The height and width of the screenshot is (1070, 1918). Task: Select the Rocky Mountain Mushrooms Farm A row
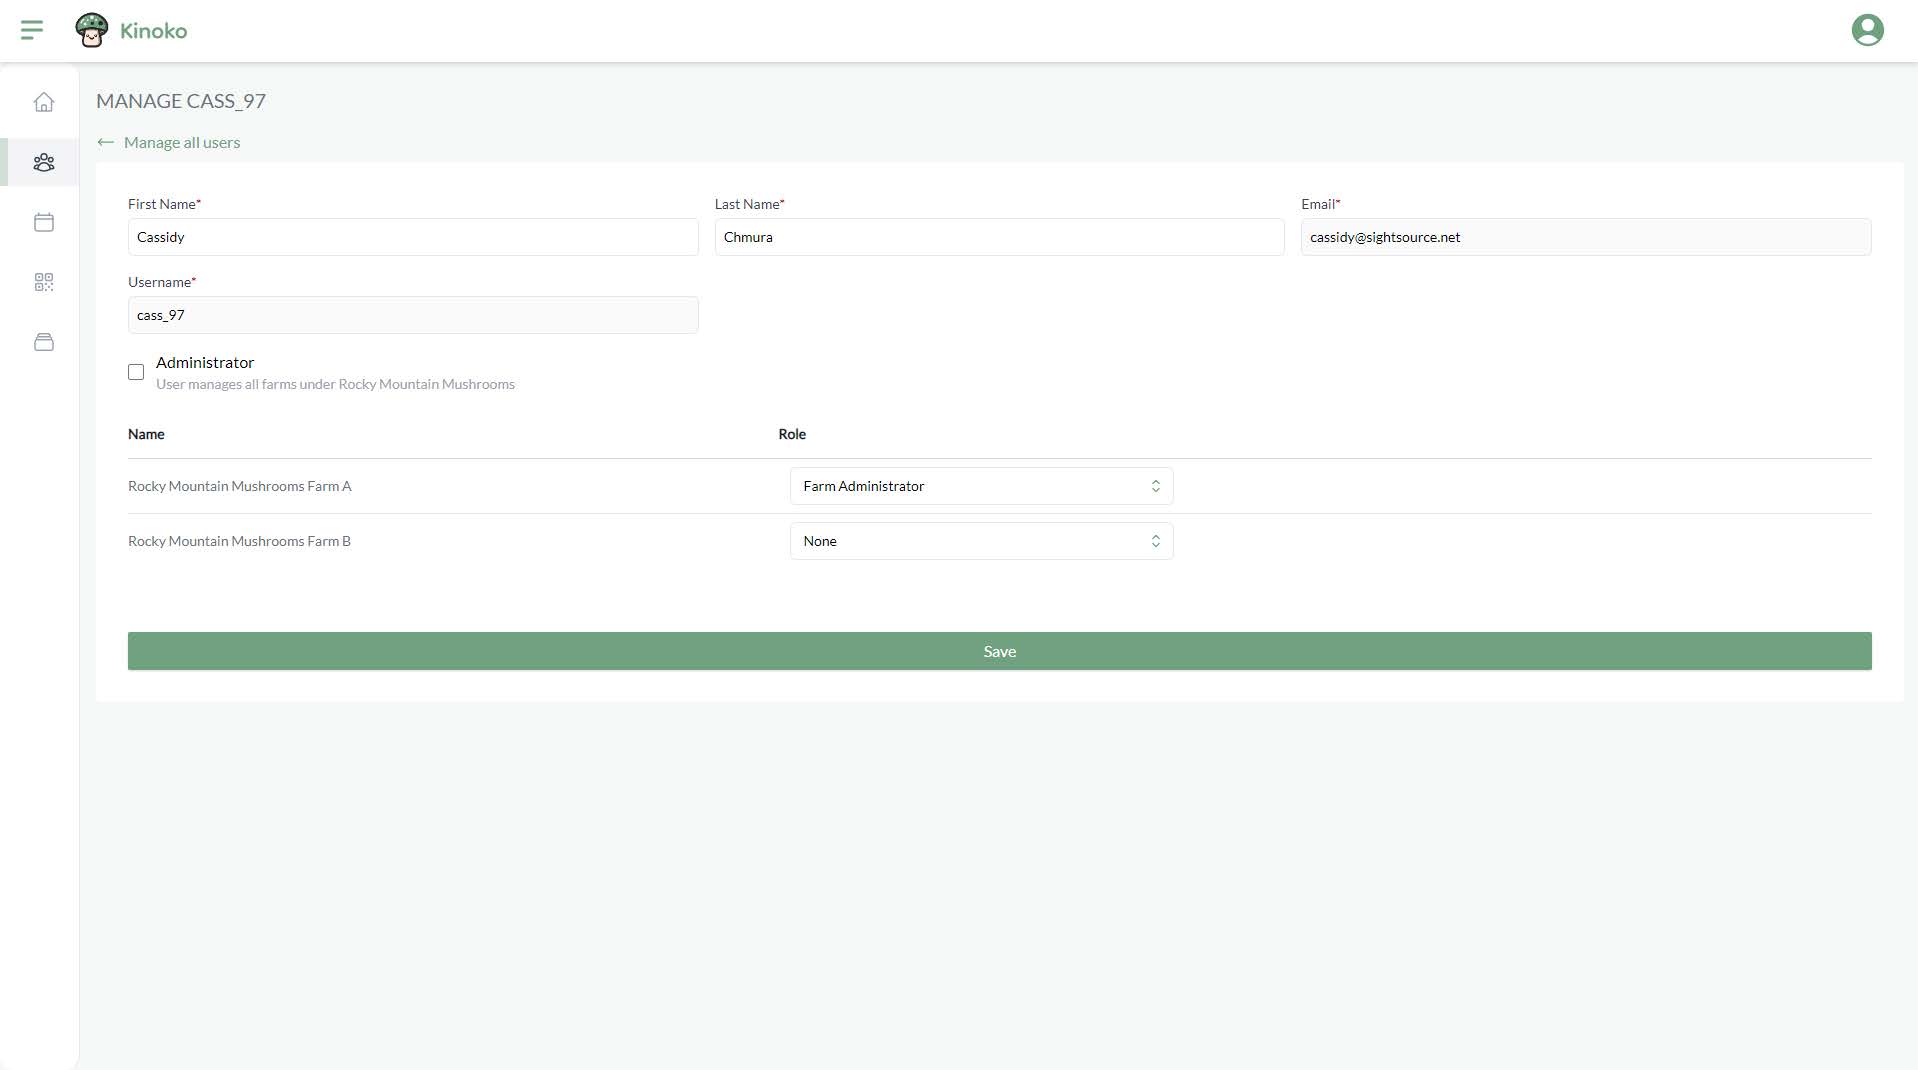click(239, 486)
